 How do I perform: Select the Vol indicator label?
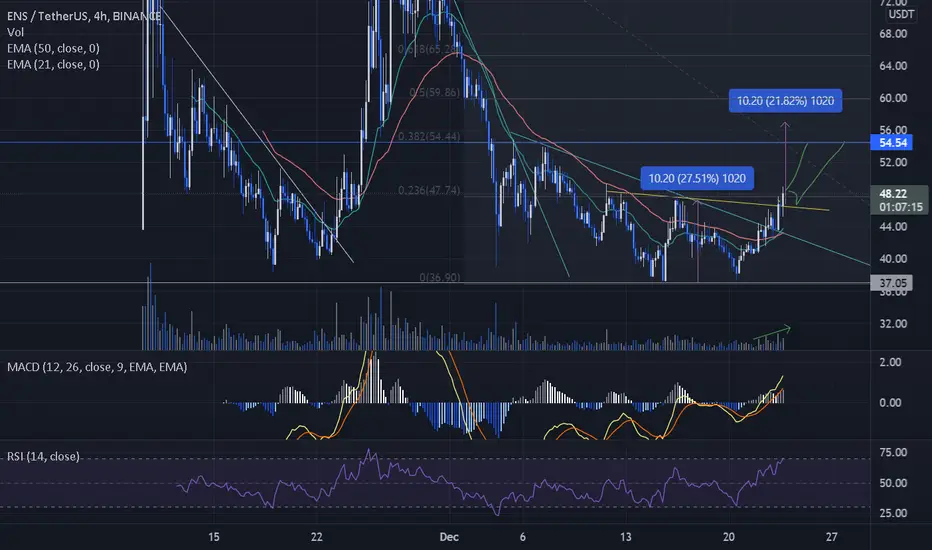click(15, 32)
